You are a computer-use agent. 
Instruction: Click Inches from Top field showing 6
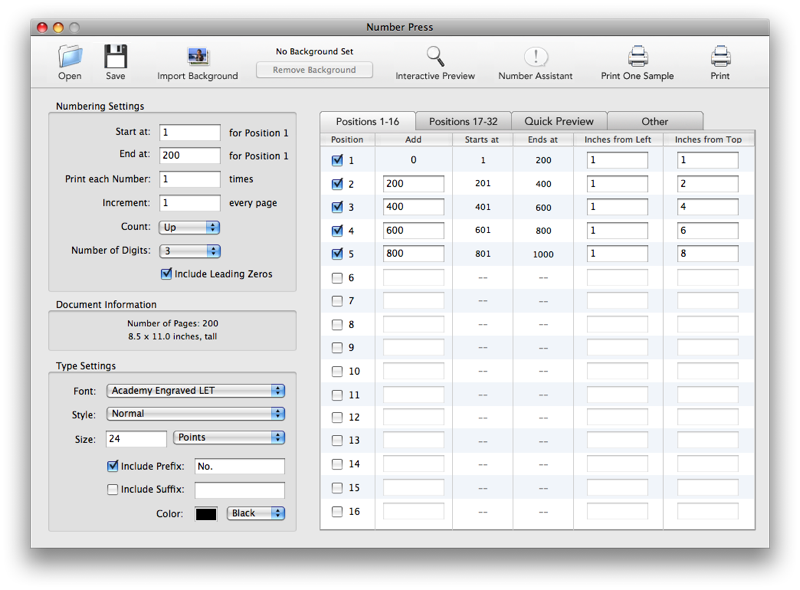click(708, 231)
